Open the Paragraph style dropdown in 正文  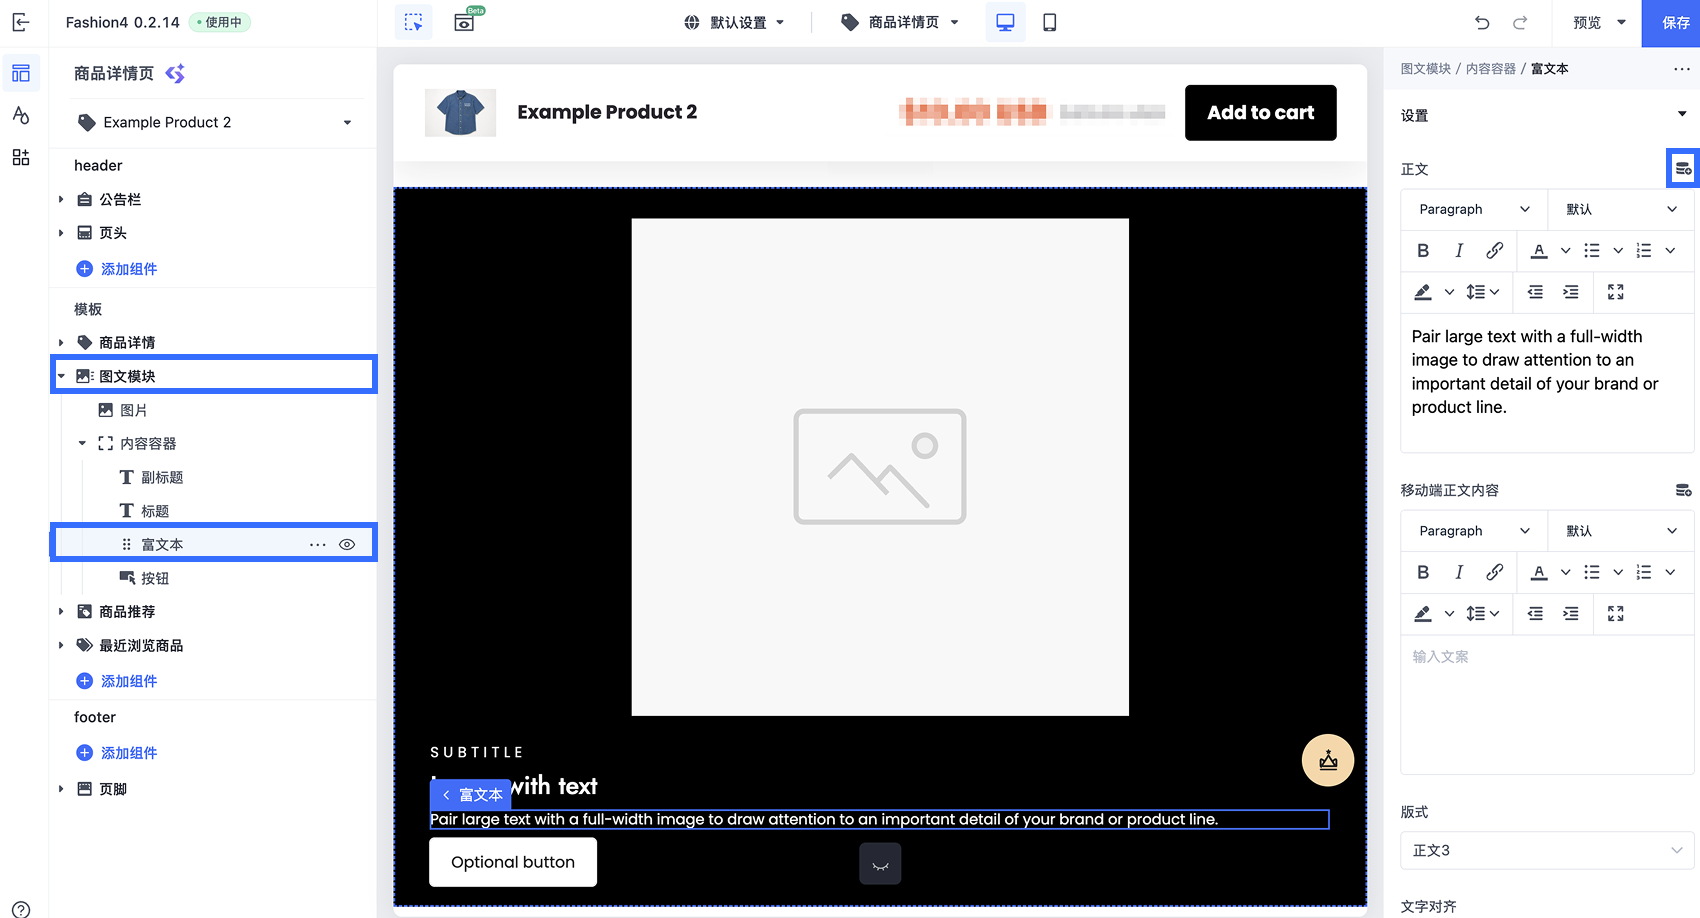tap(1474, 209)
